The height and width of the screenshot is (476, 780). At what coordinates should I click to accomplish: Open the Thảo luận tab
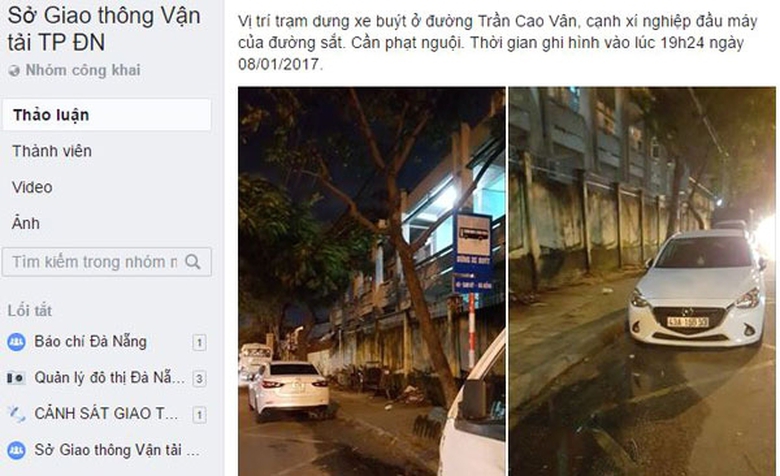107,115
